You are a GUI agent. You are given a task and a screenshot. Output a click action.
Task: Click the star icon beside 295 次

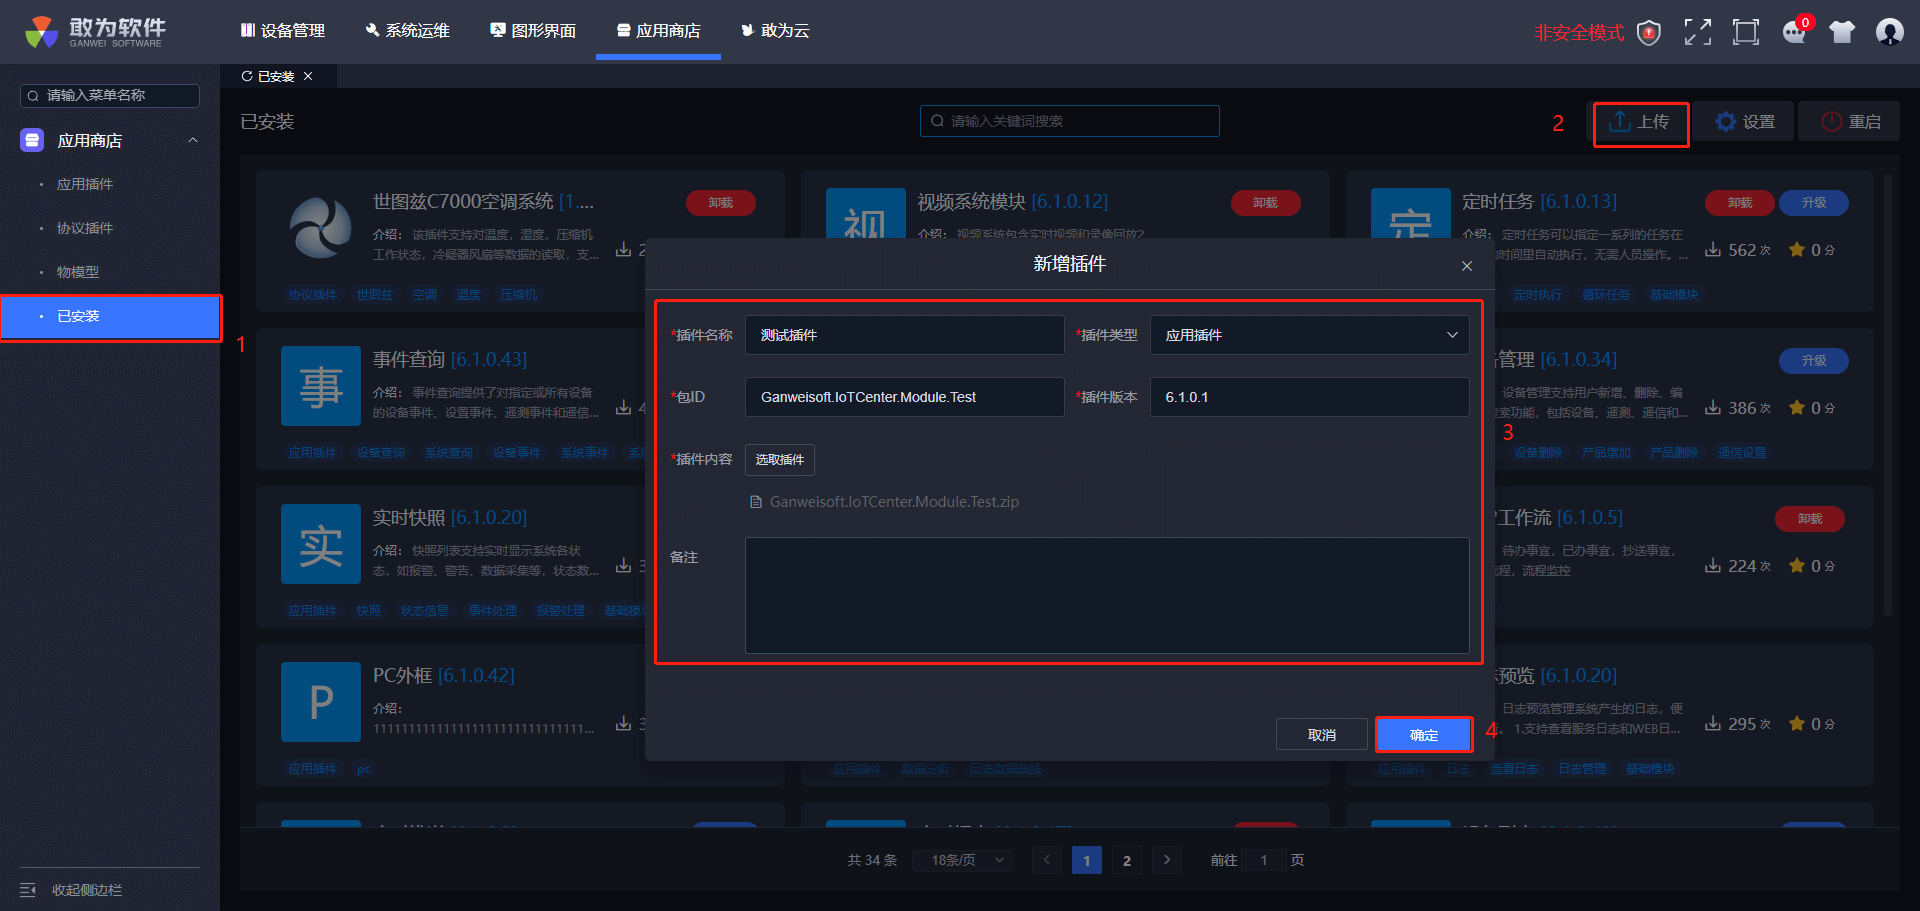(1797, 723)
